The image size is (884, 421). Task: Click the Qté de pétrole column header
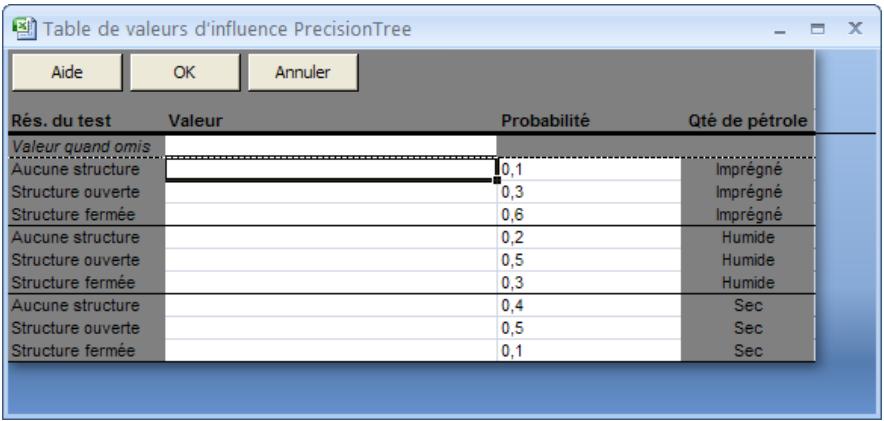click(748, 121)
